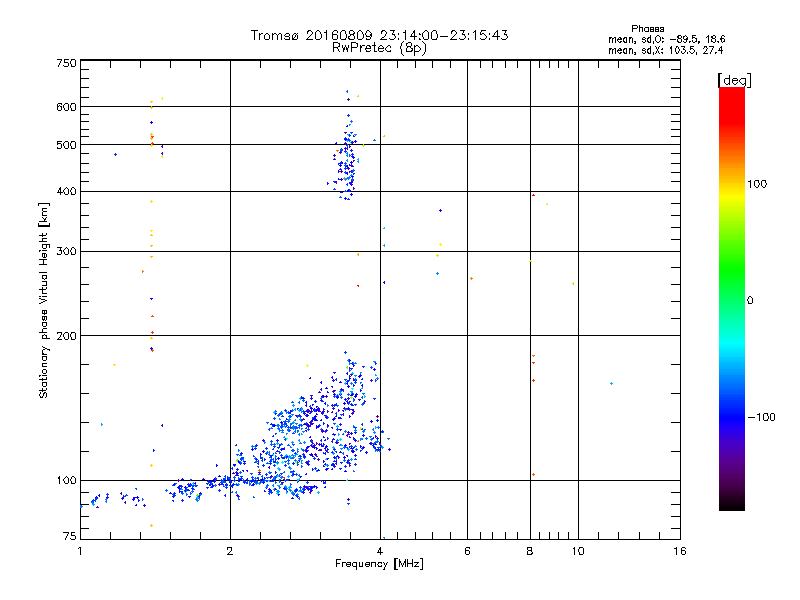Click the x-axis label '4'
Screen dimensions: 800x600
point(380,551)
